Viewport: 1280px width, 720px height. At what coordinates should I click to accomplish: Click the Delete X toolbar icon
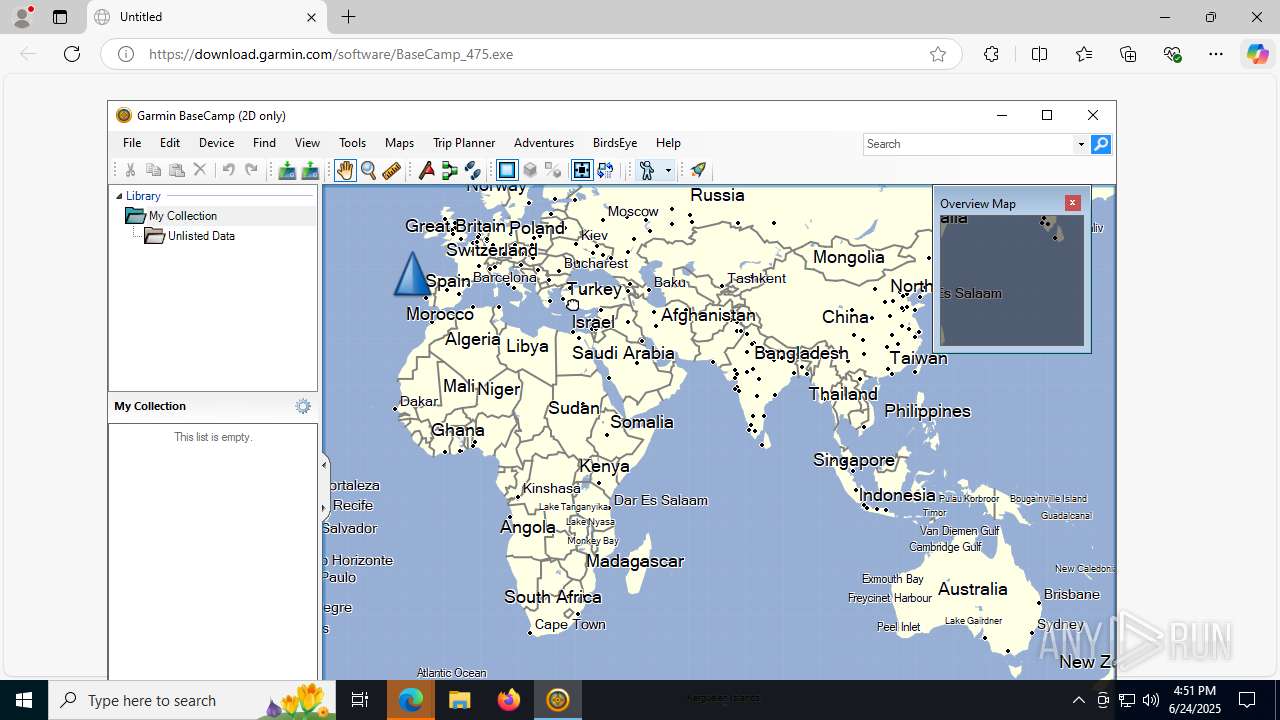(x=200, y=170)
